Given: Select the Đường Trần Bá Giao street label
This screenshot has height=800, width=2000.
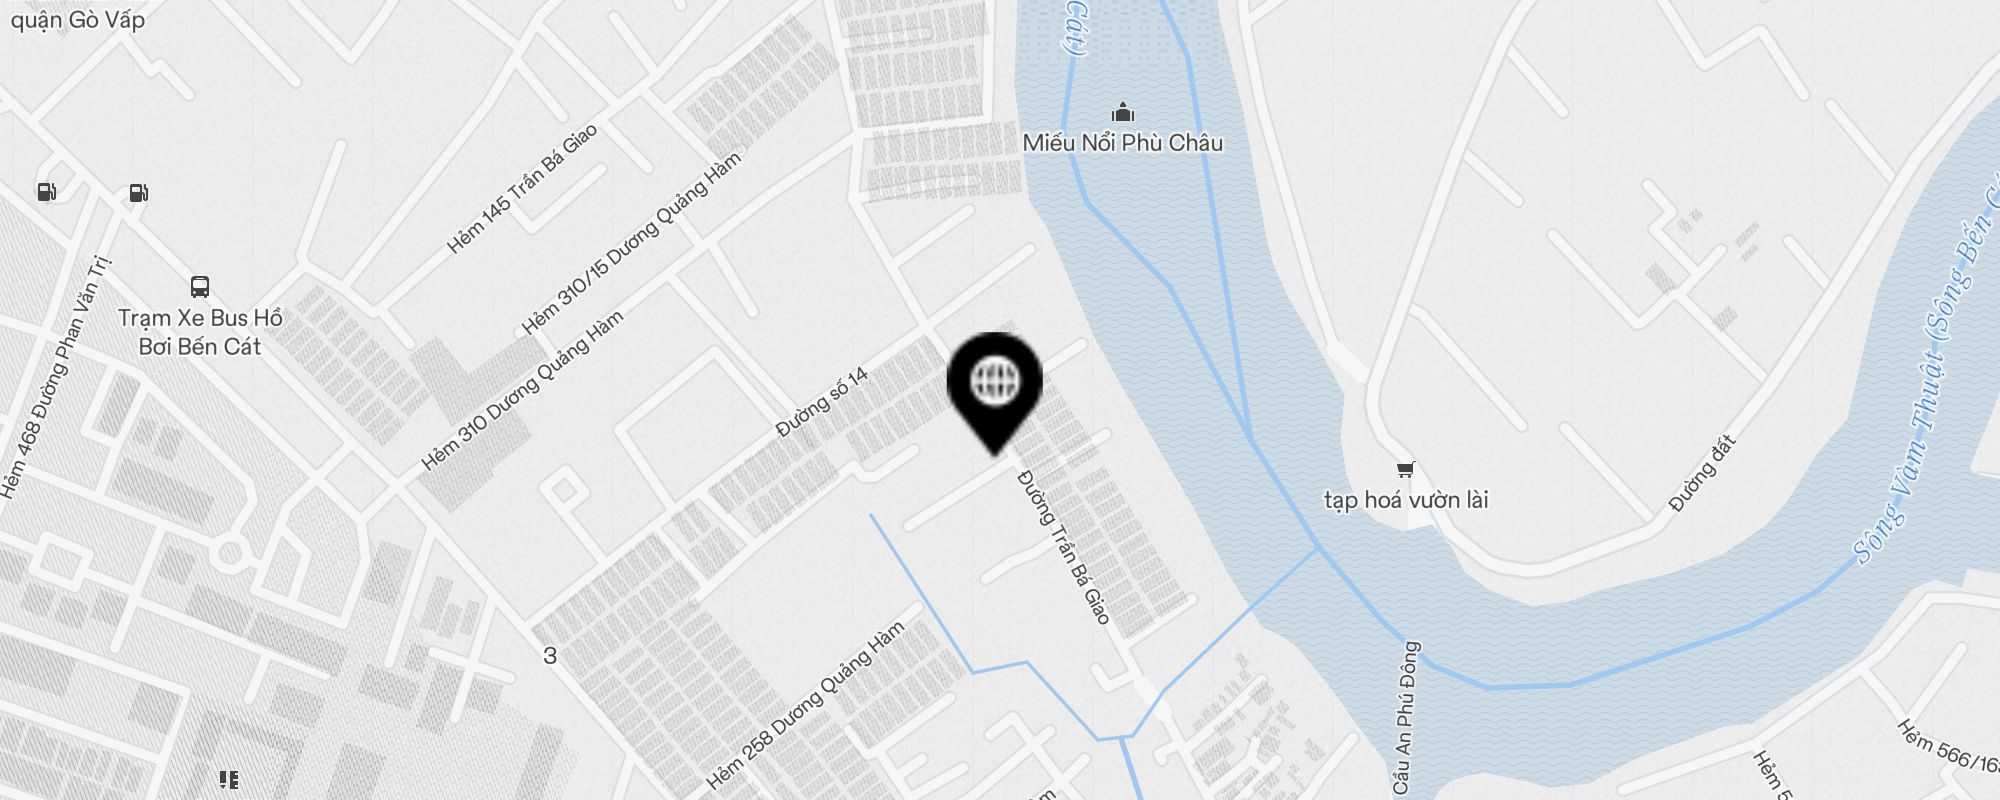Looking at the screenshot, I should [x=1064, y=547].
